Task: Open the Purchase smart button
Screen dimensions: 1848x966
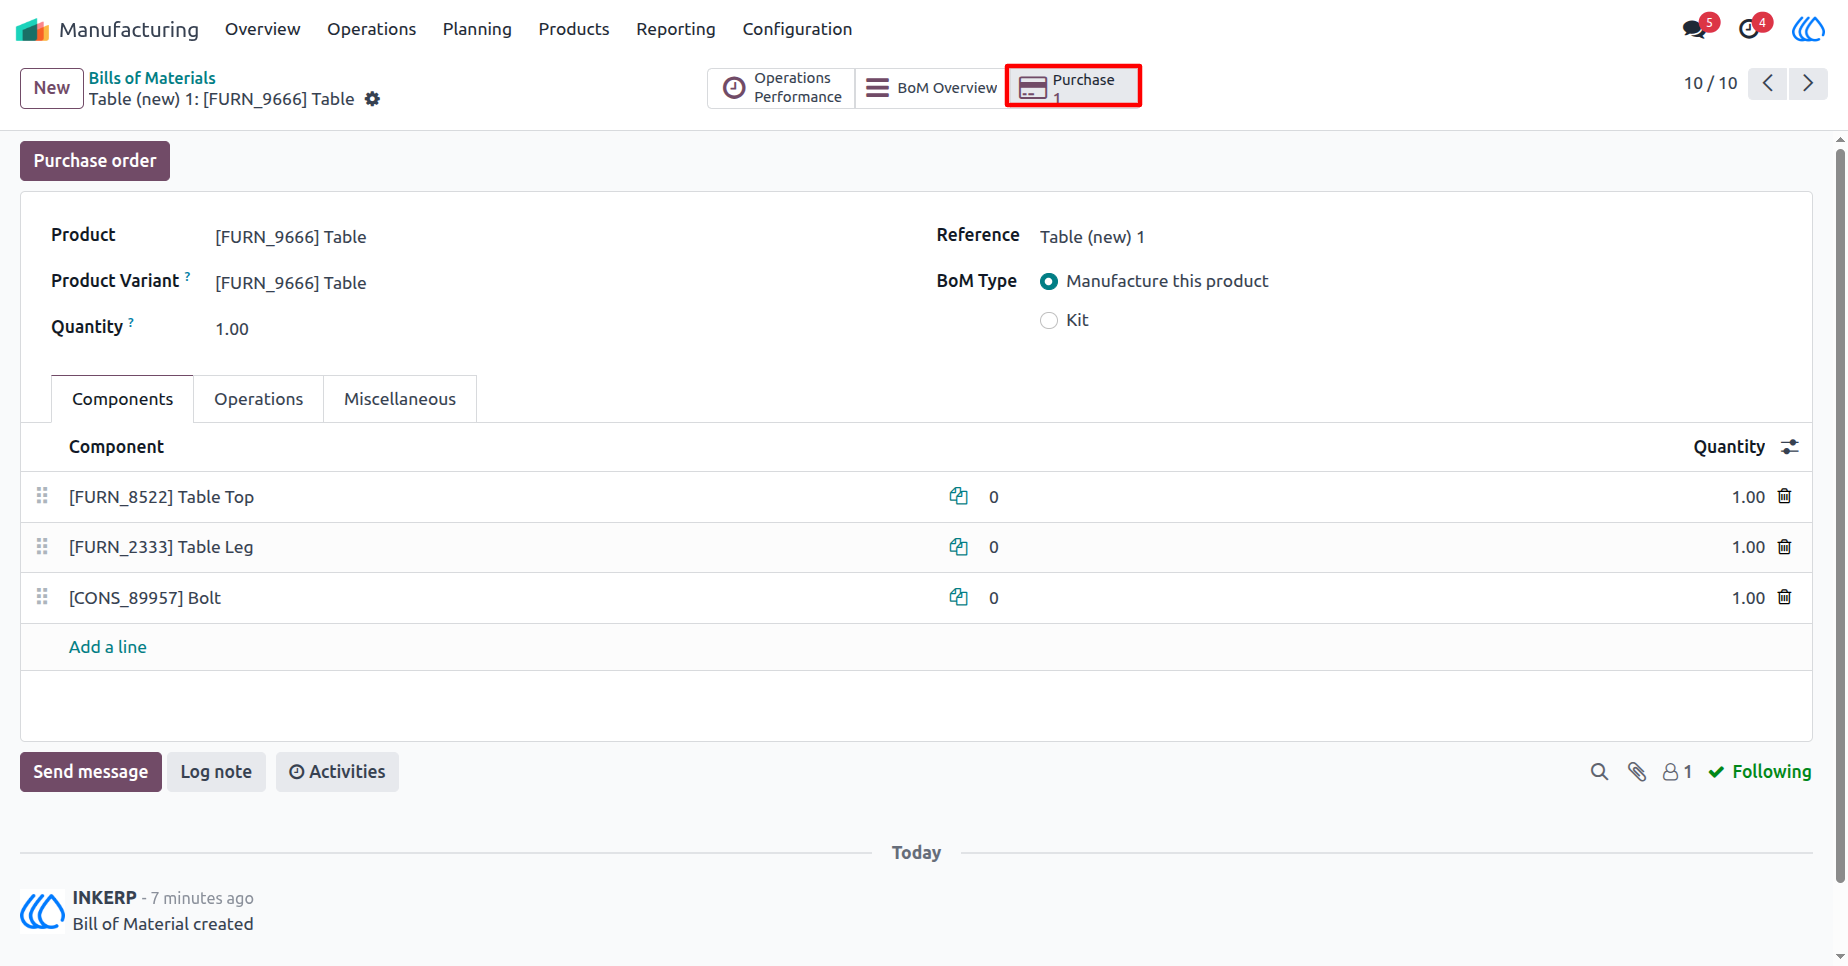Action: pyautogui.click(x=1073, y=87)
